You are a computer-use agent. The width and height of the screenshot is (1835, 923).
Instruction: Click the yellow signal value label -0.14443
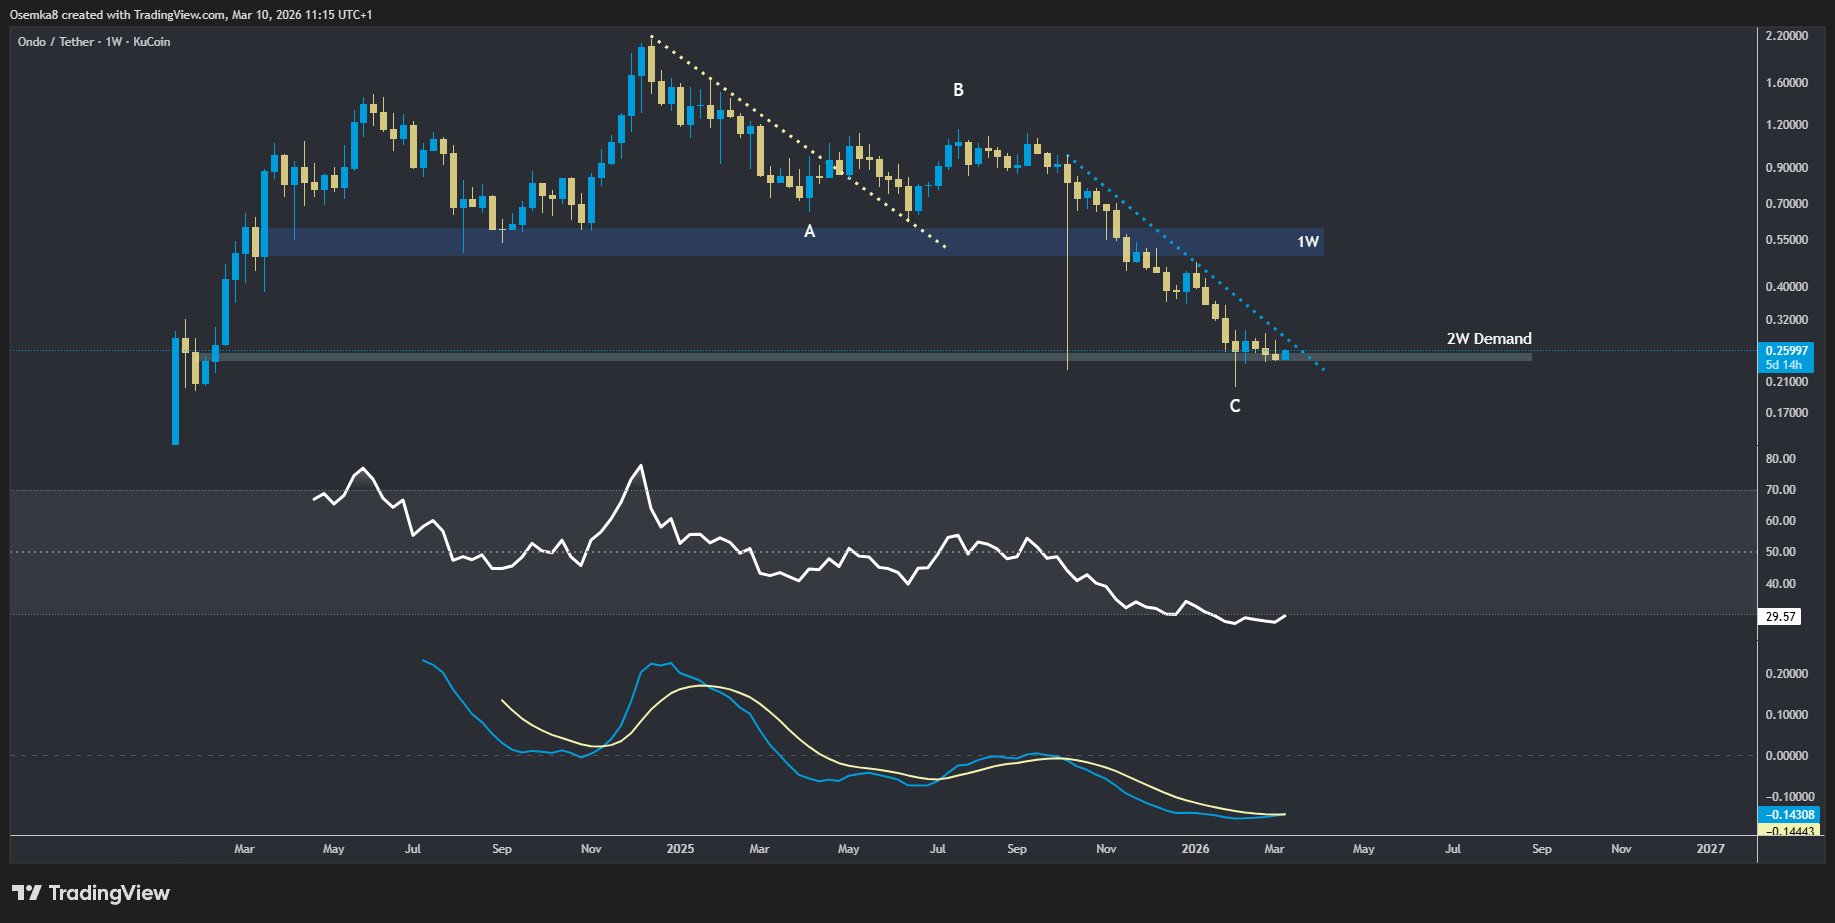click(1789, 830)
